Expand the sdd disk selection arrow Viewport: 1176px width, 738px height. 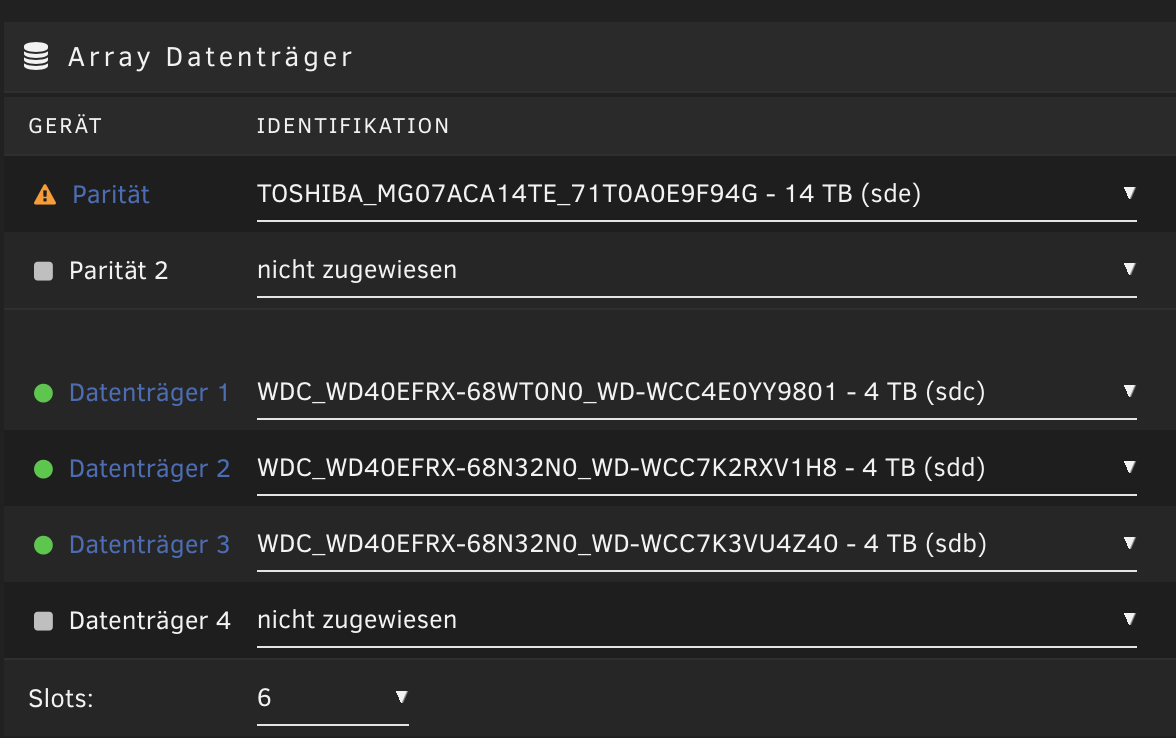[x=1129, y=467]
